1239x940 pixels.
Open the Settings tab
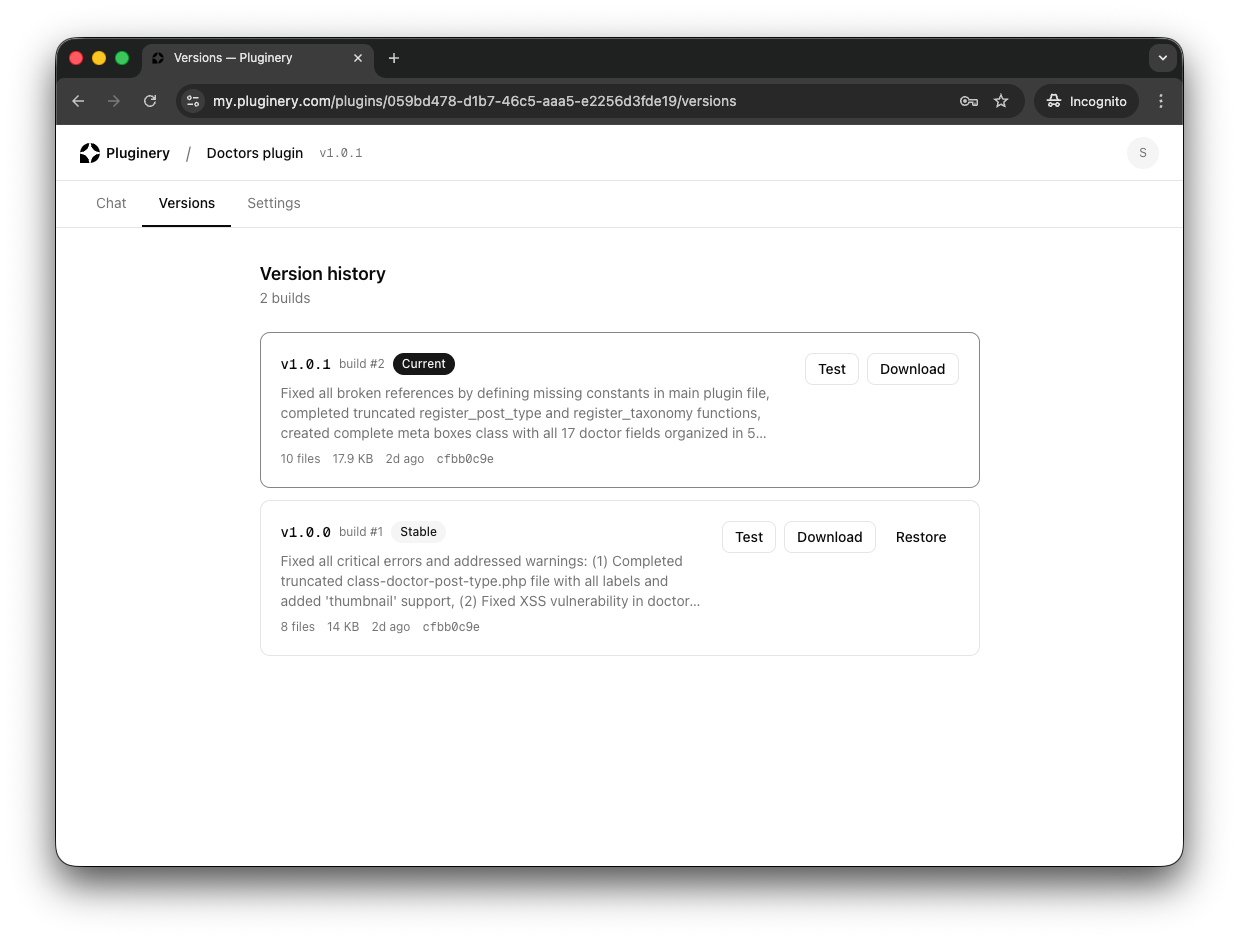pos(274,203)
